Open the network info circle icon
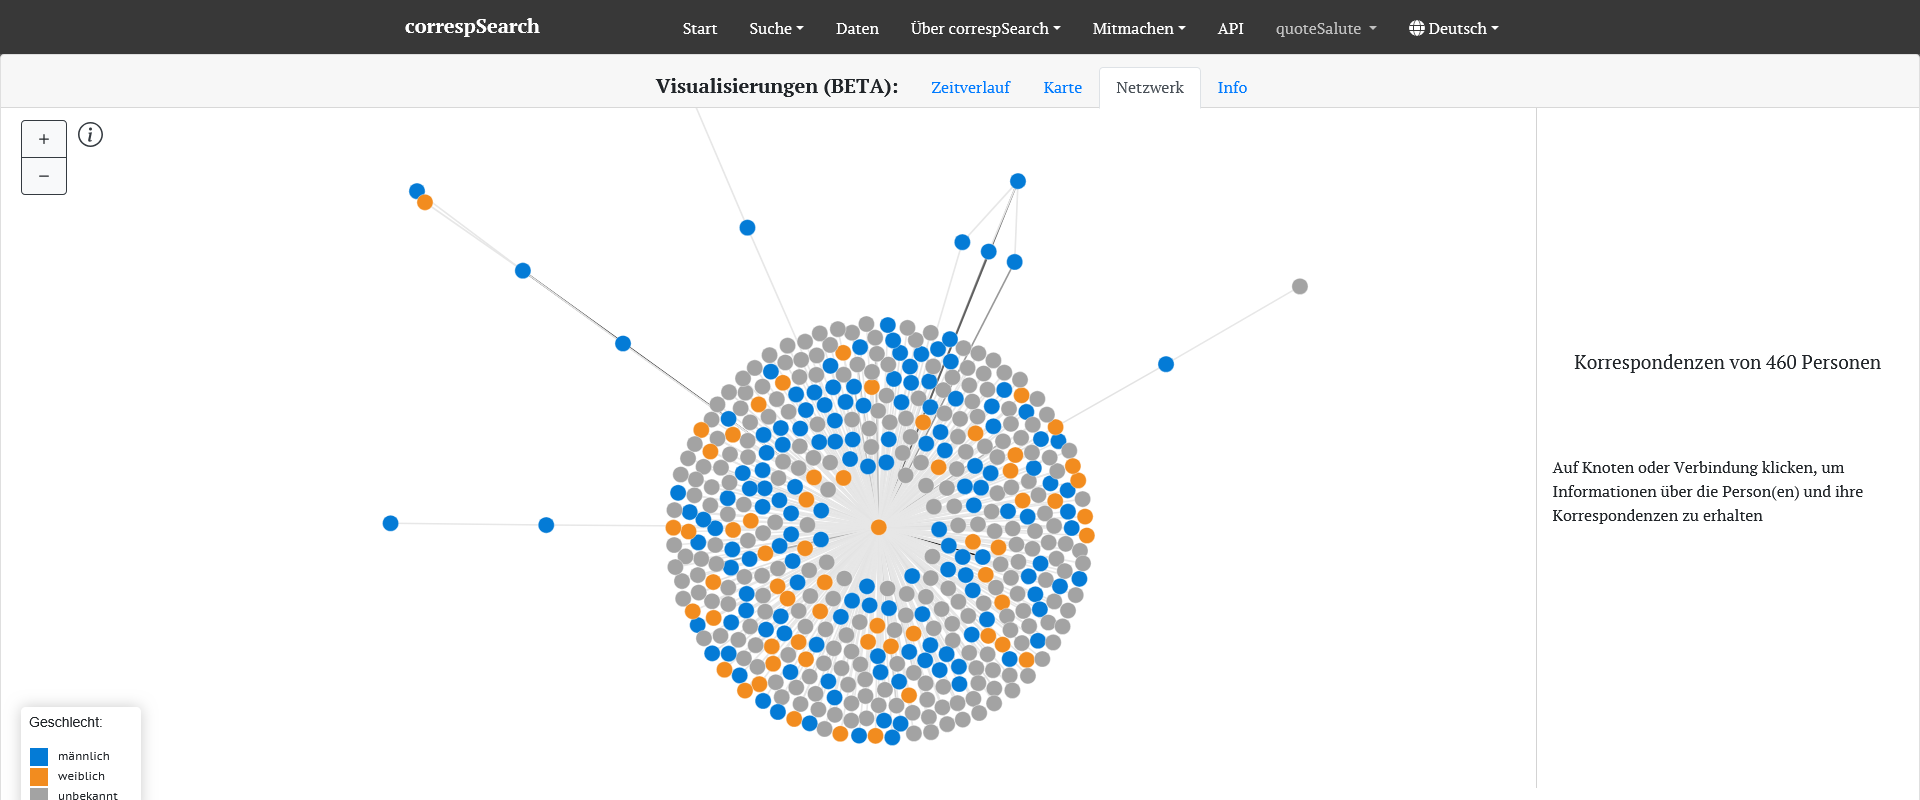The height and width of the screenshot is (800, 1920). pyautogui.click(x=90, y=135)
